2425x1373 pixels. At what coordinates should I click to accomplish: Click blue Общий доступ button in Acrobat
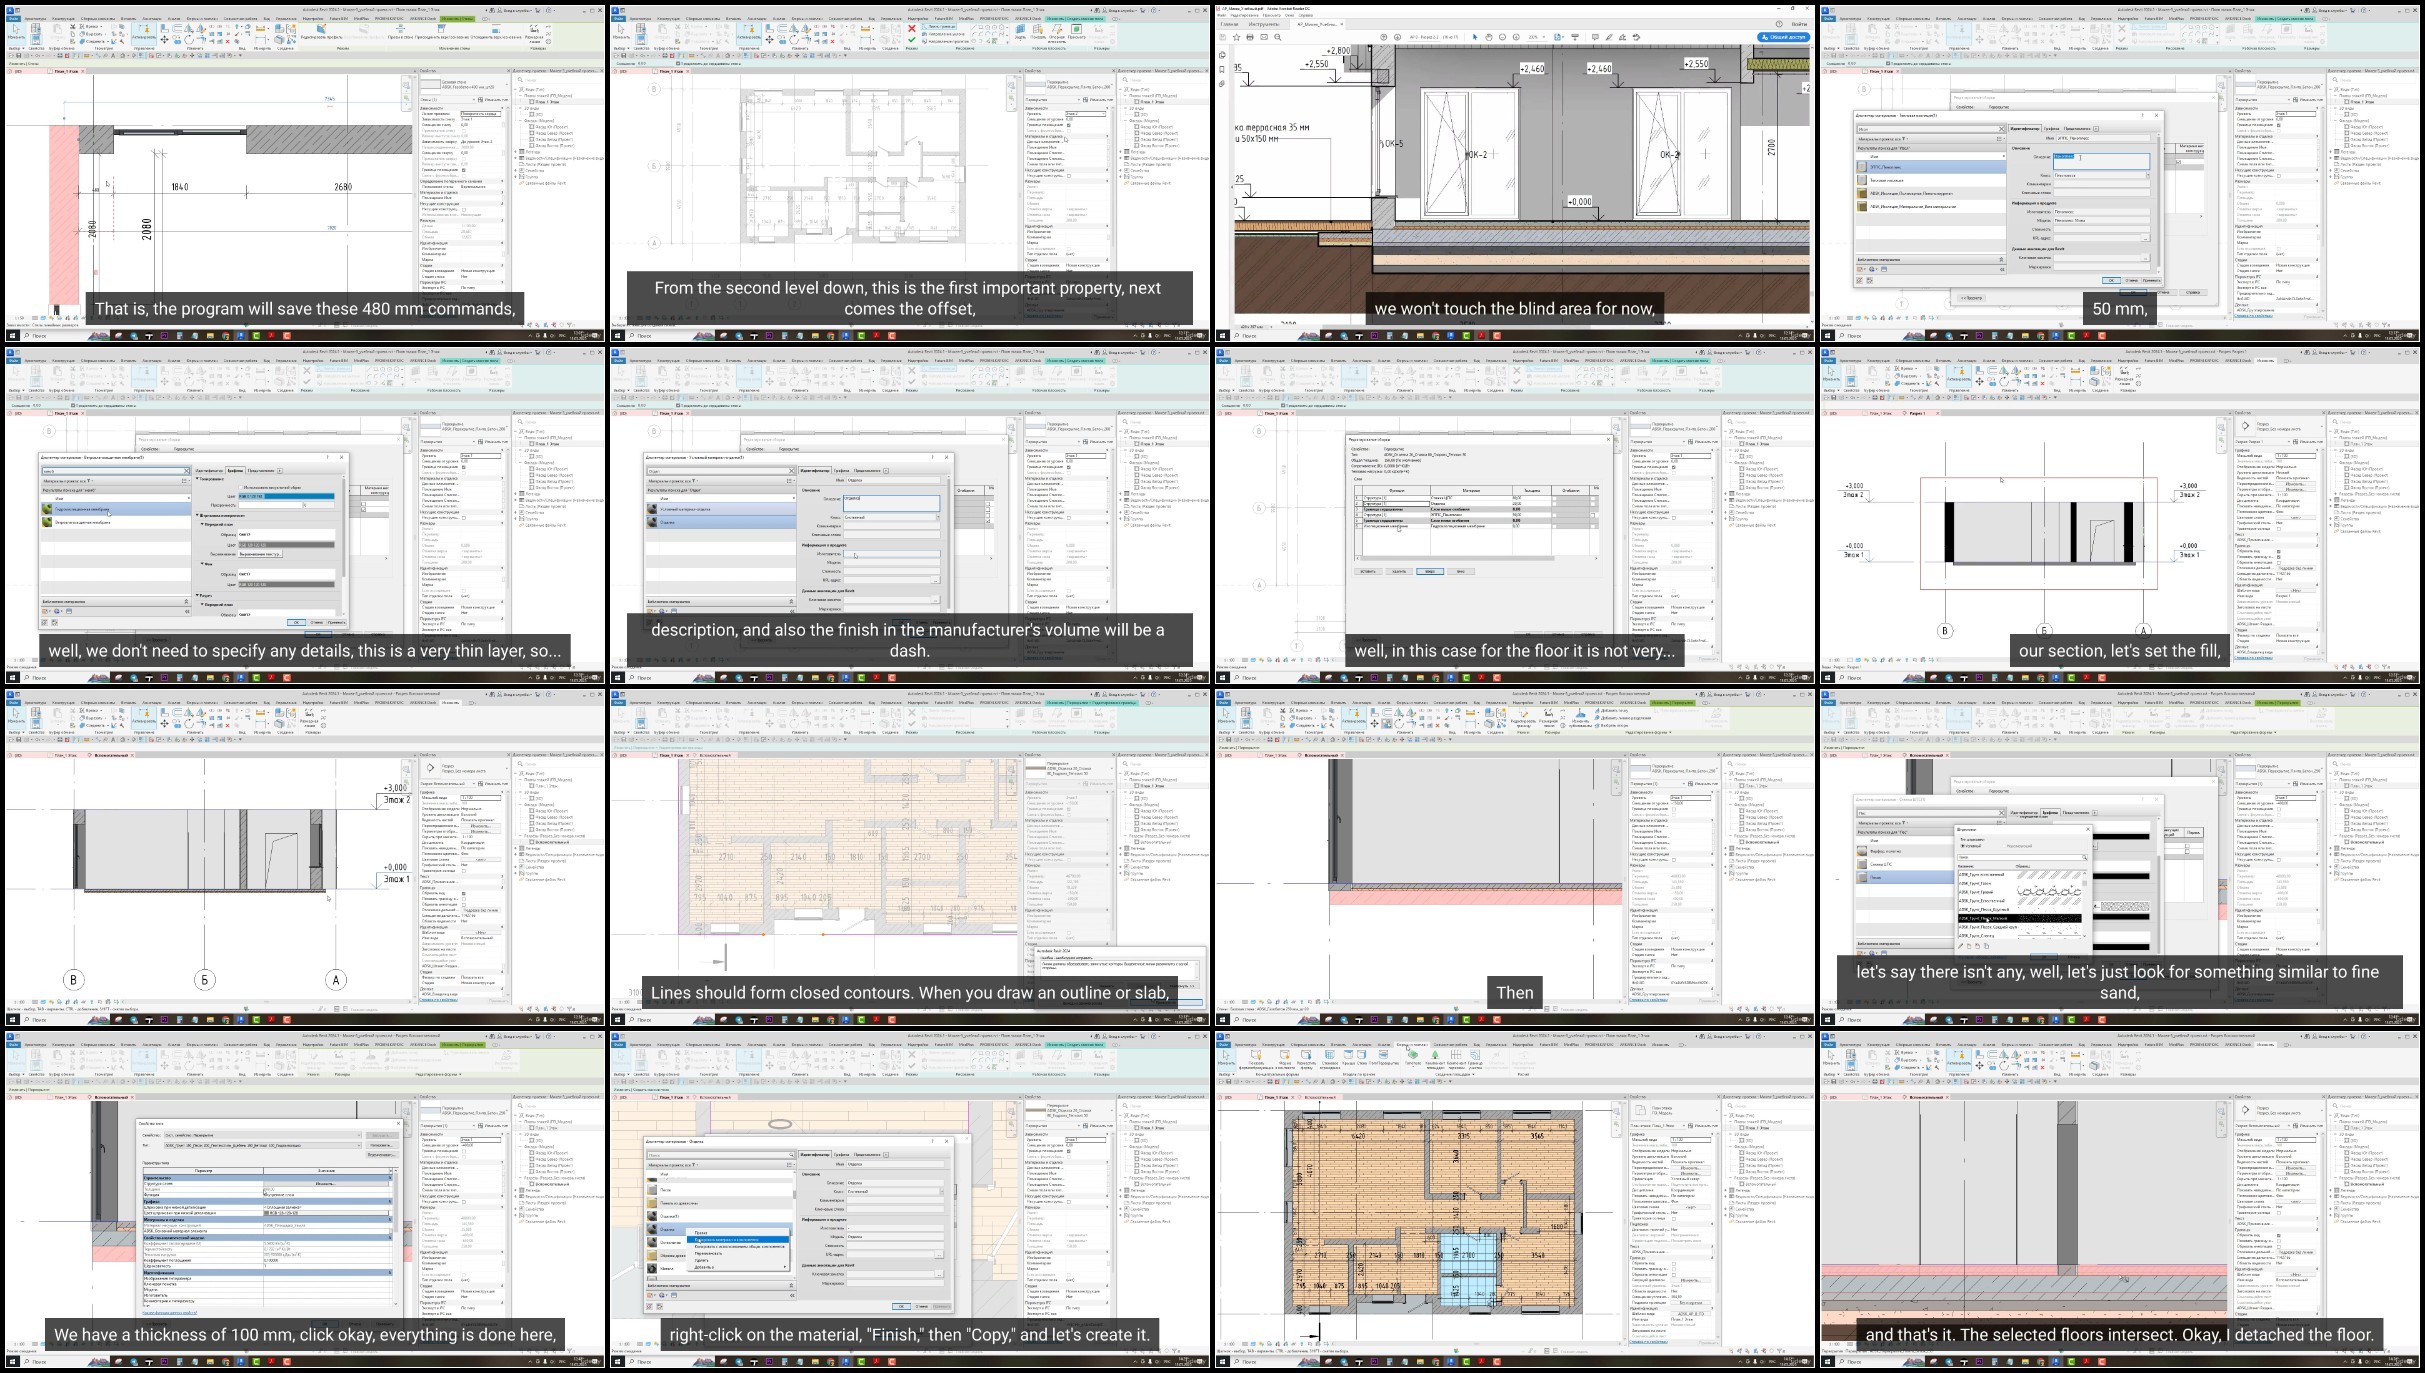(x=1784, y=37)
